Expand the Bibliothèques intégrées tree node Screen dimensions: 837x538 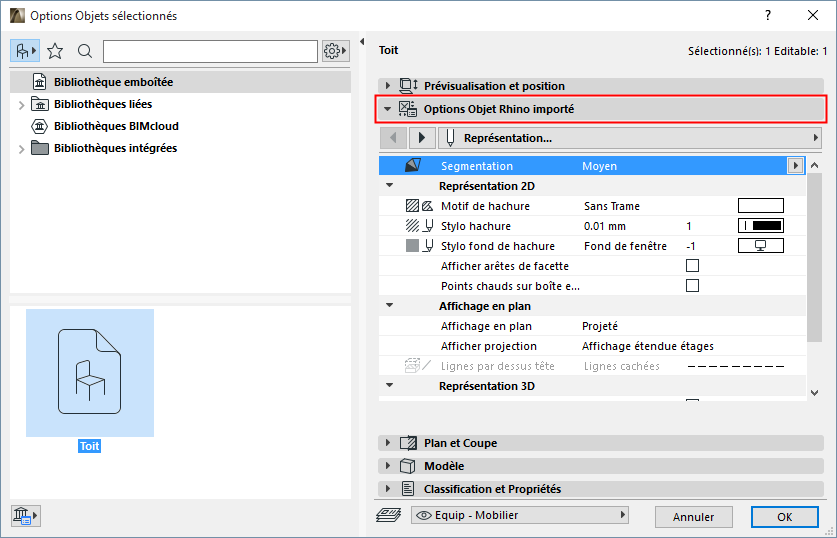[x=21, y=149]
